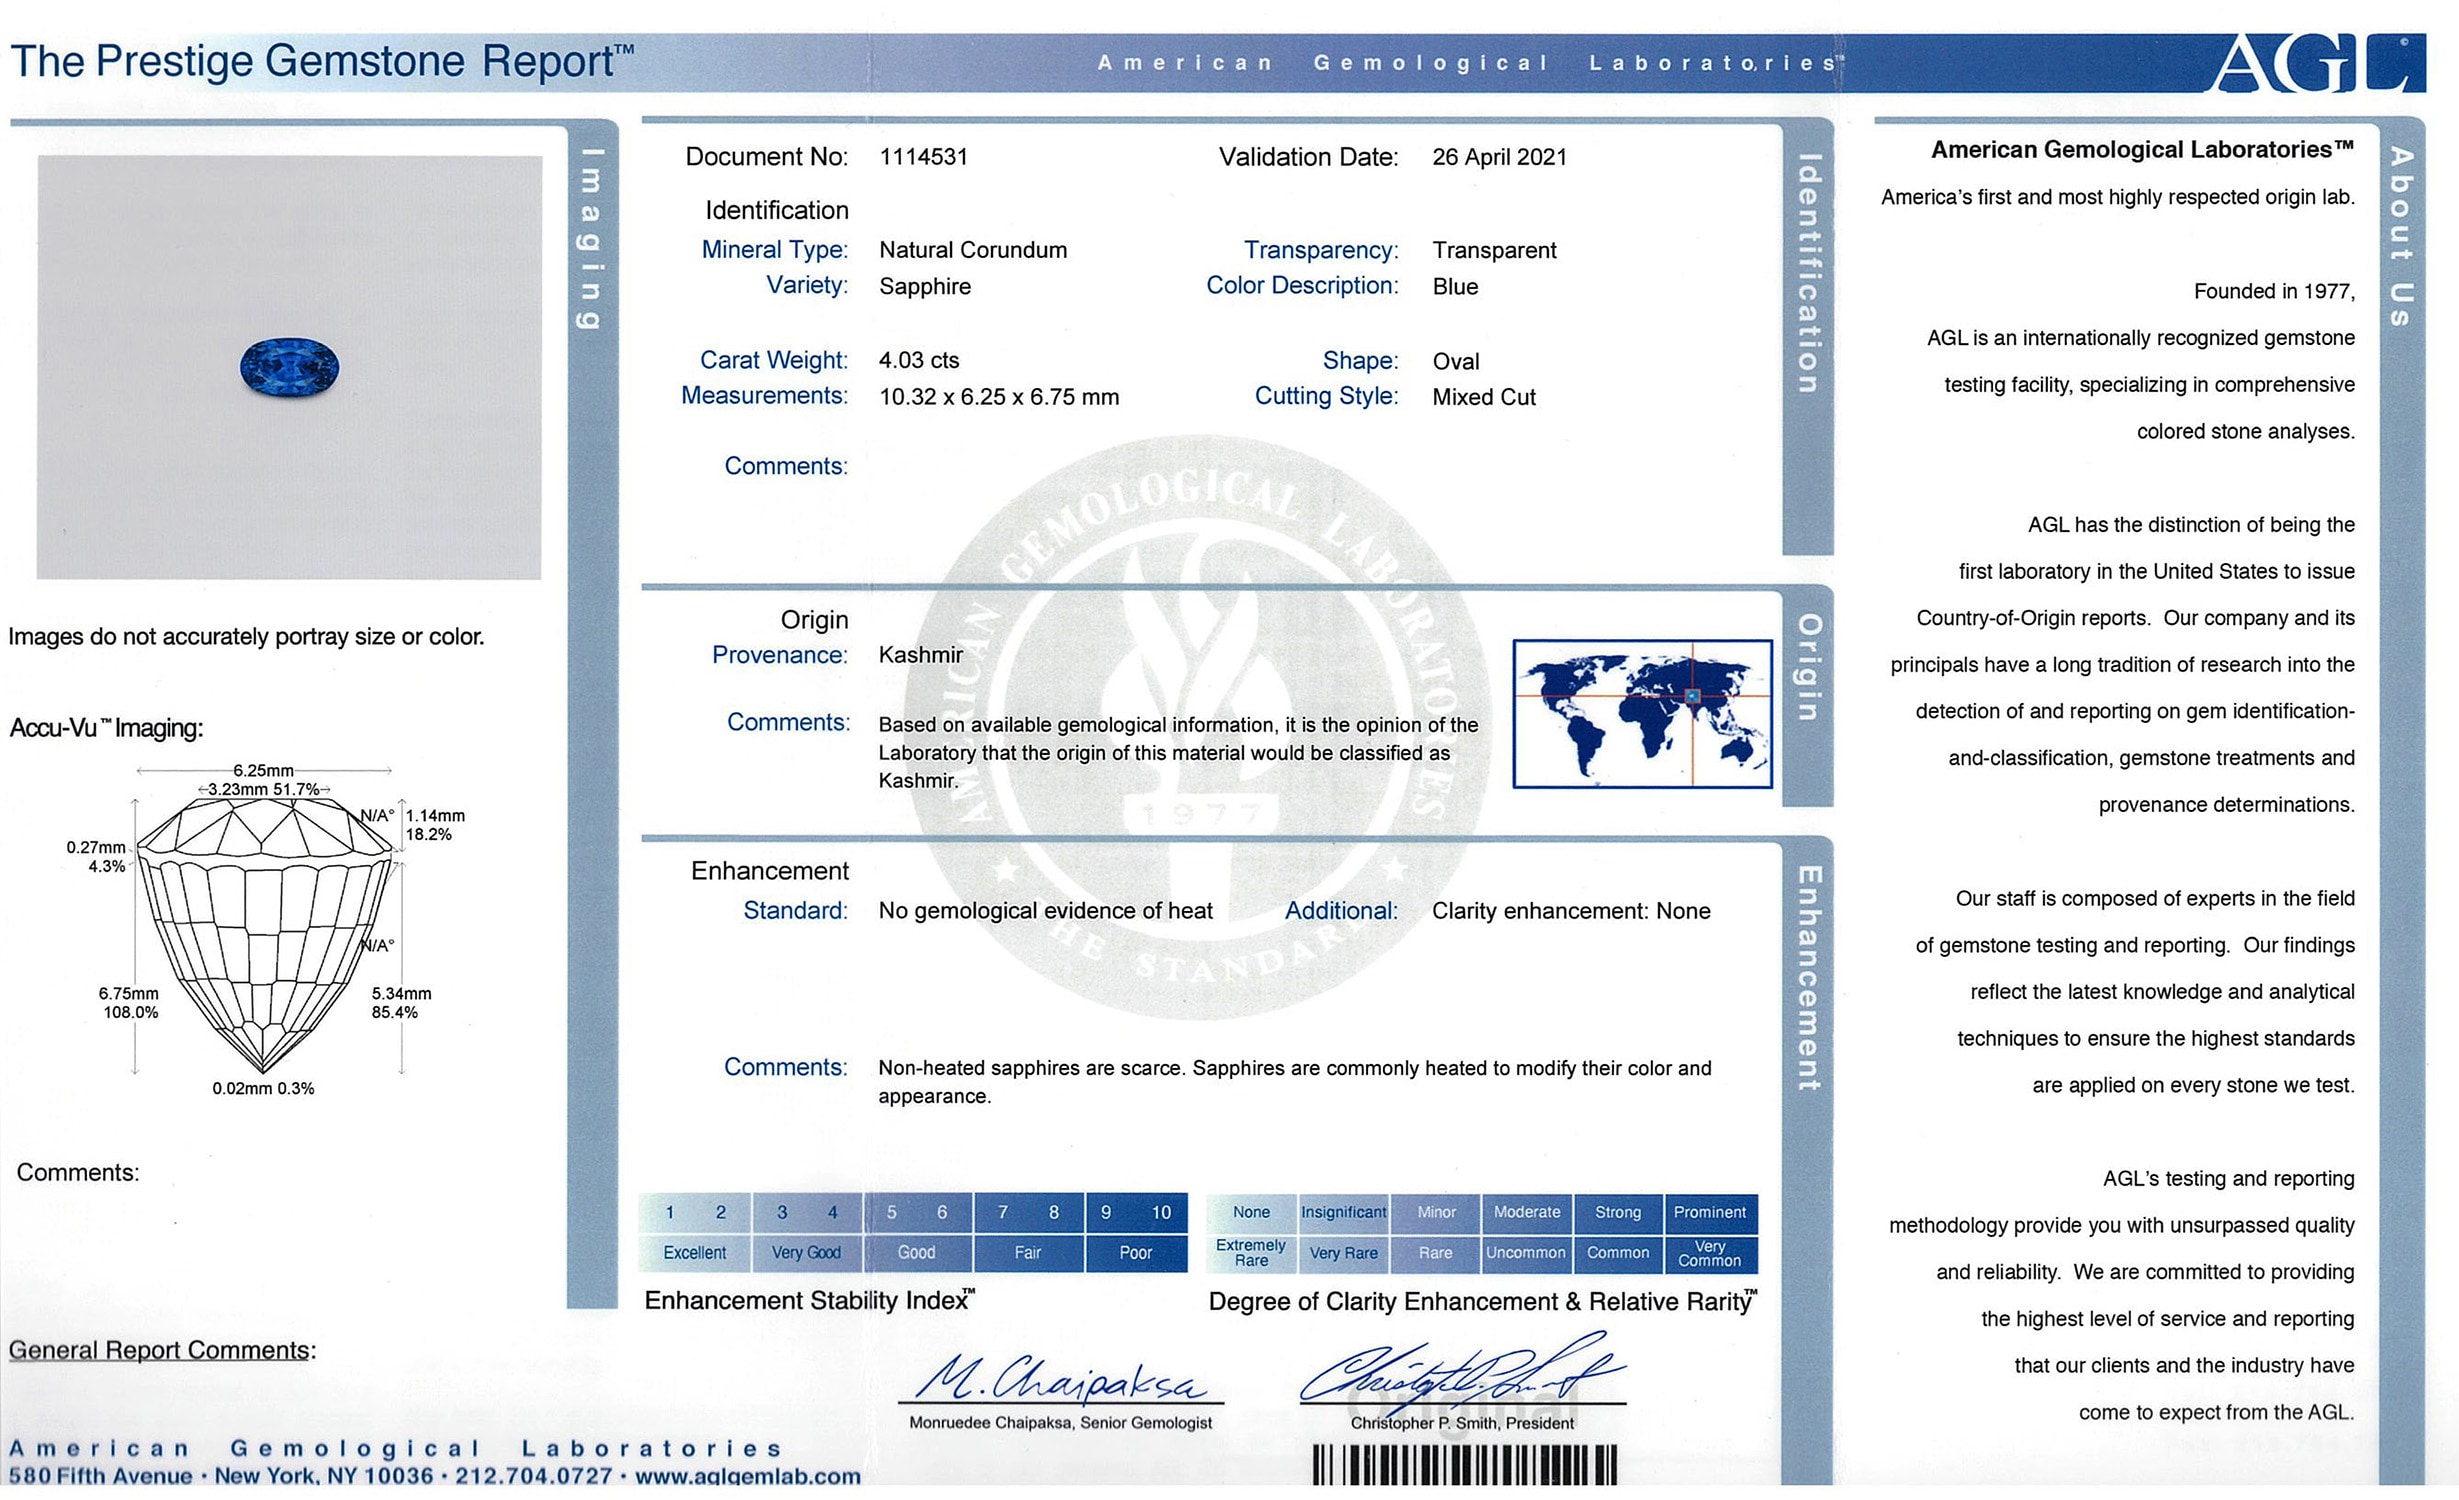Click the Excellent stability index cell
This screenshot has height=1500, width=2459.
[x=694, y=1253]
